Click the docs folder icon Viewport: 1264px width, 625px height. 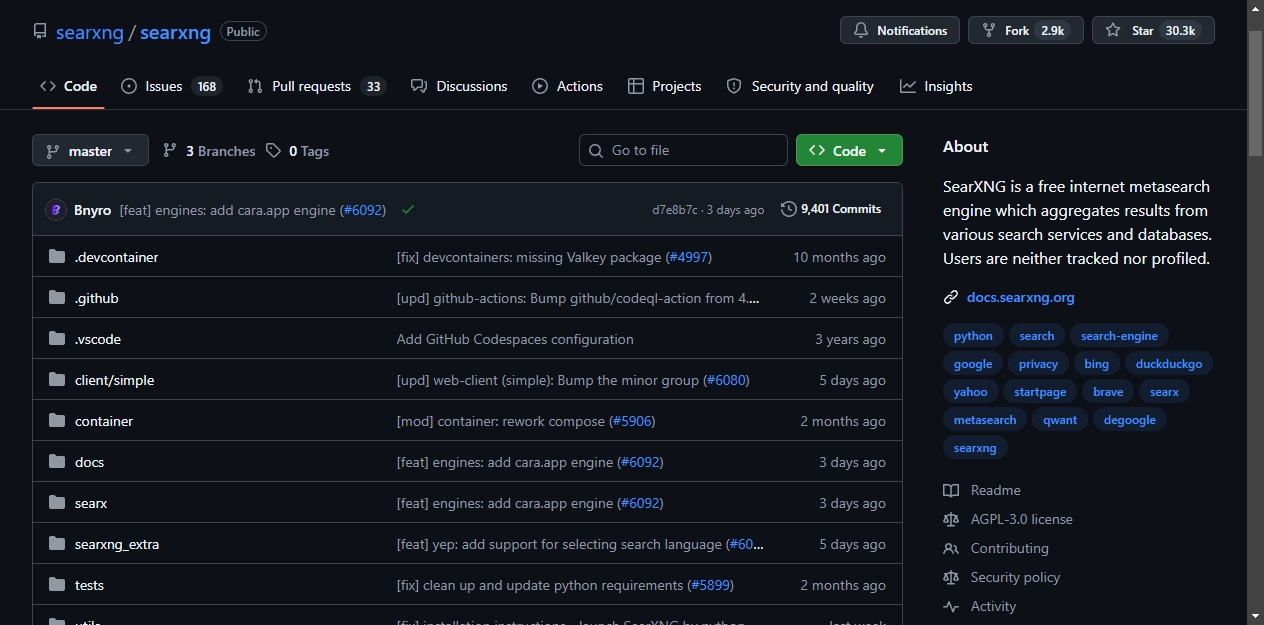57,462
